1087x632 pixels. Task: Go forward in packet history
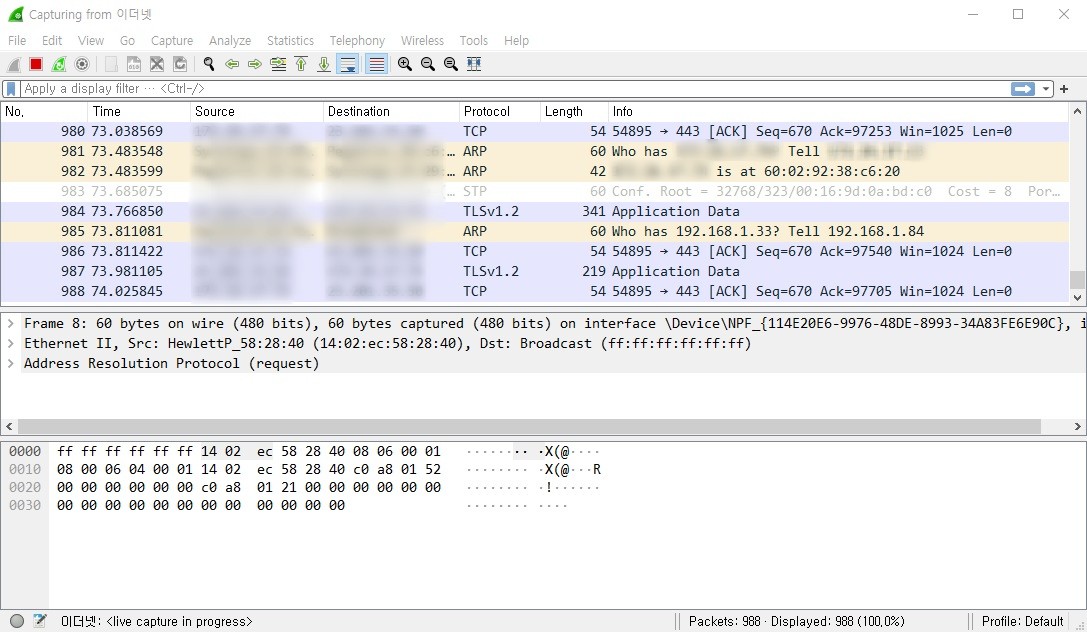pyautogui.click(x=254, y=64)
